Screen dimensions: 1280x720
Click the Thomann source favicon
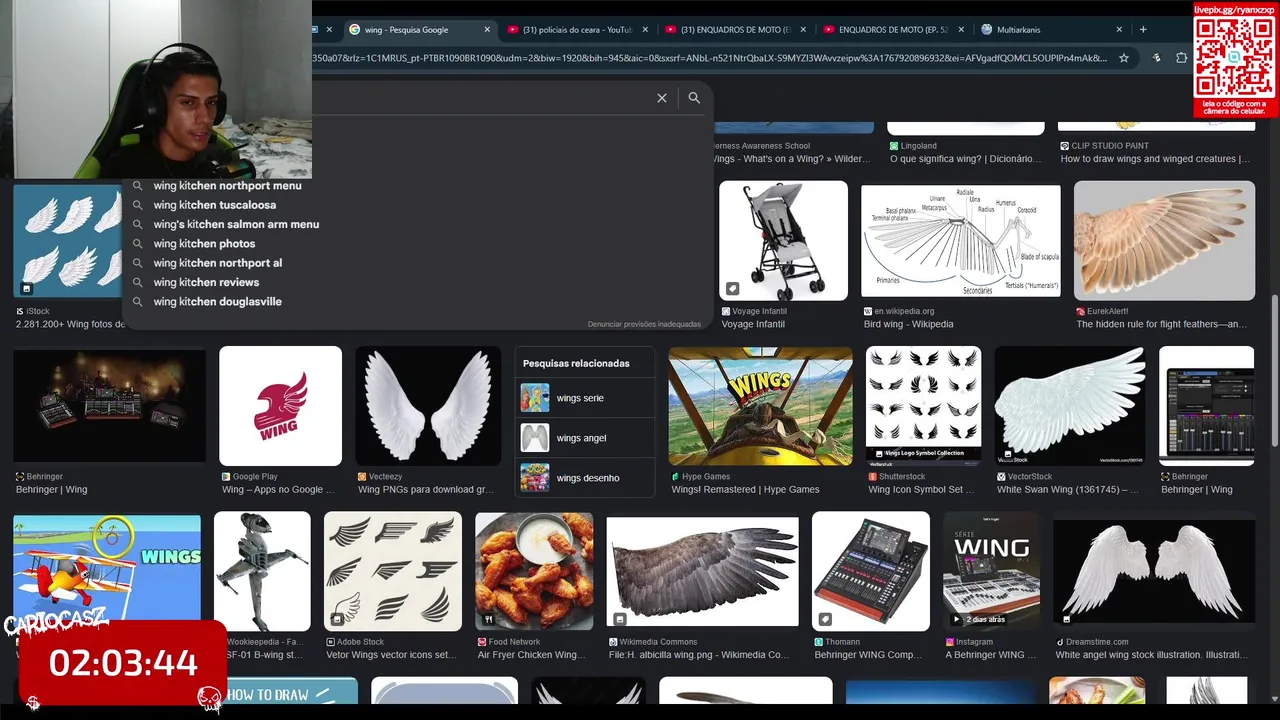(819, 642)
